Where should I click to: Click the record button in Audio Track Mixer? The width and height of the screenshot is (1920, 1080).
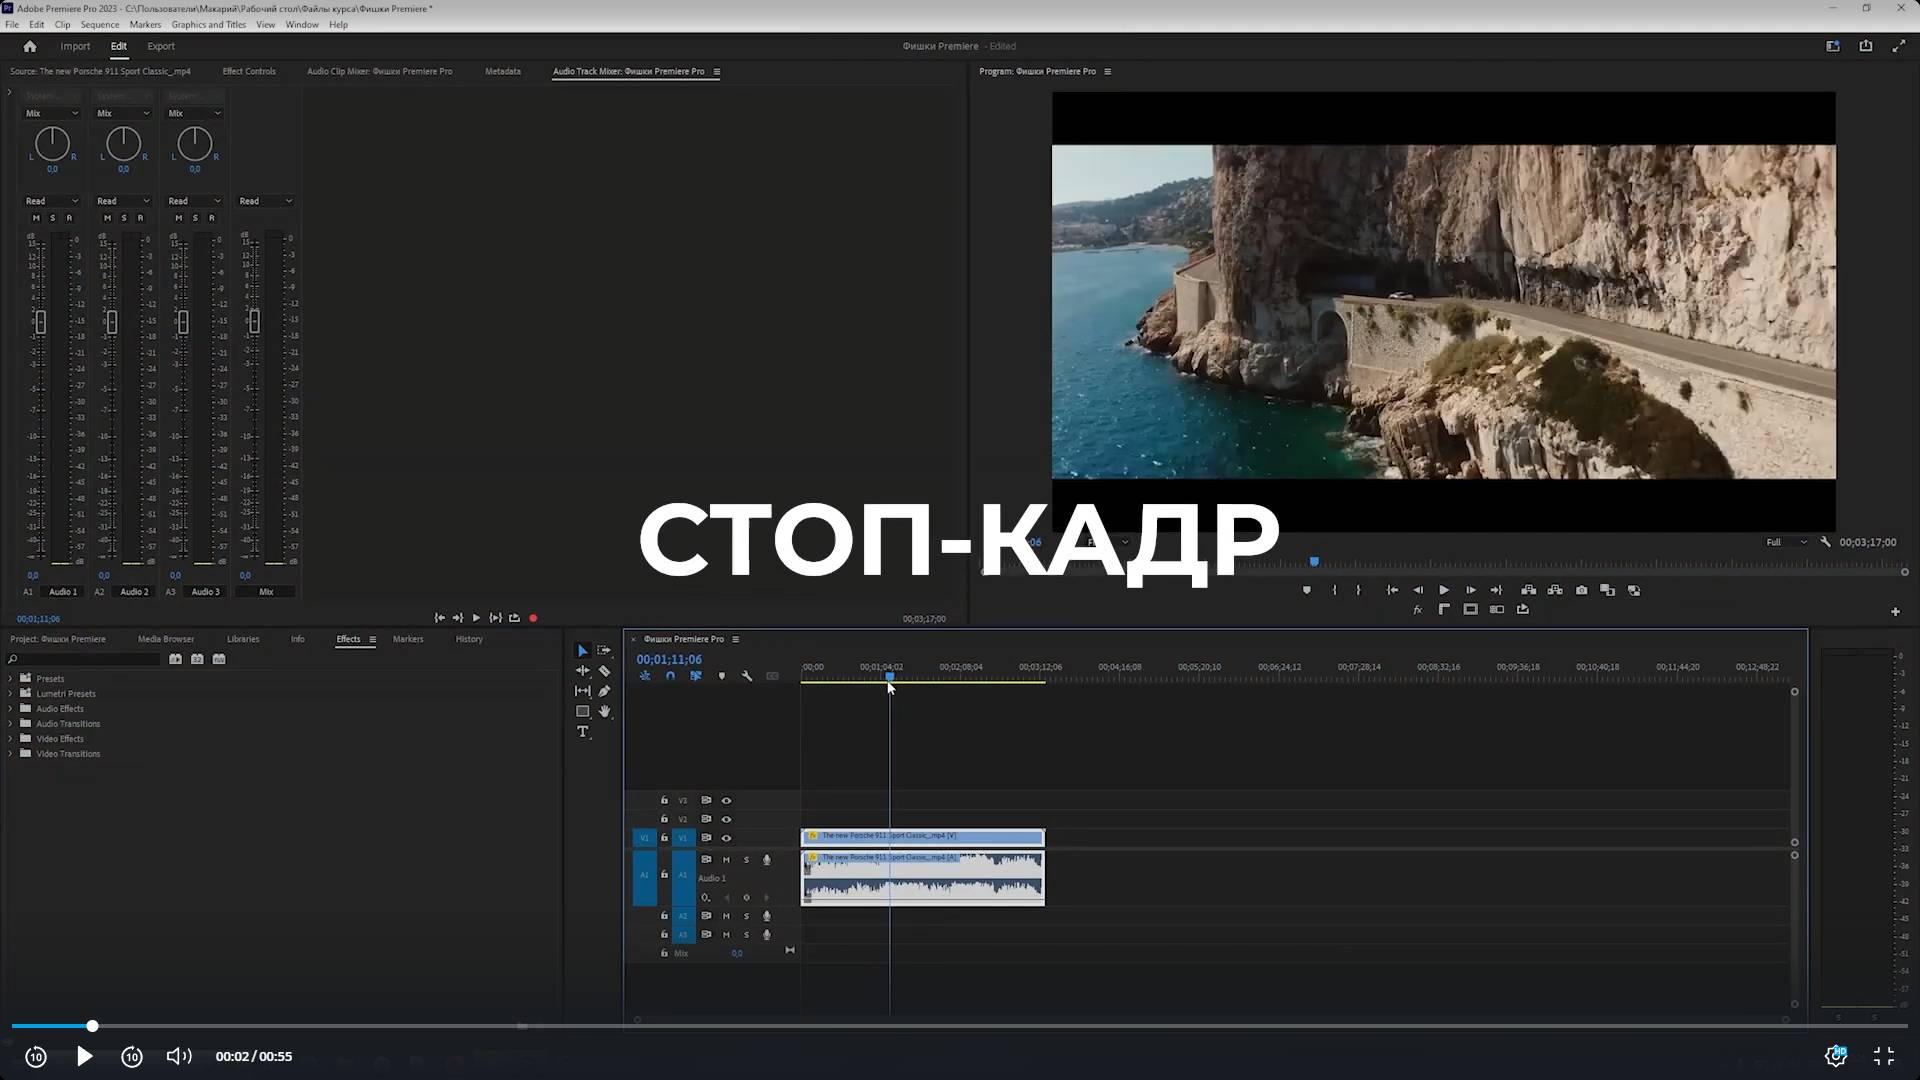533,618
